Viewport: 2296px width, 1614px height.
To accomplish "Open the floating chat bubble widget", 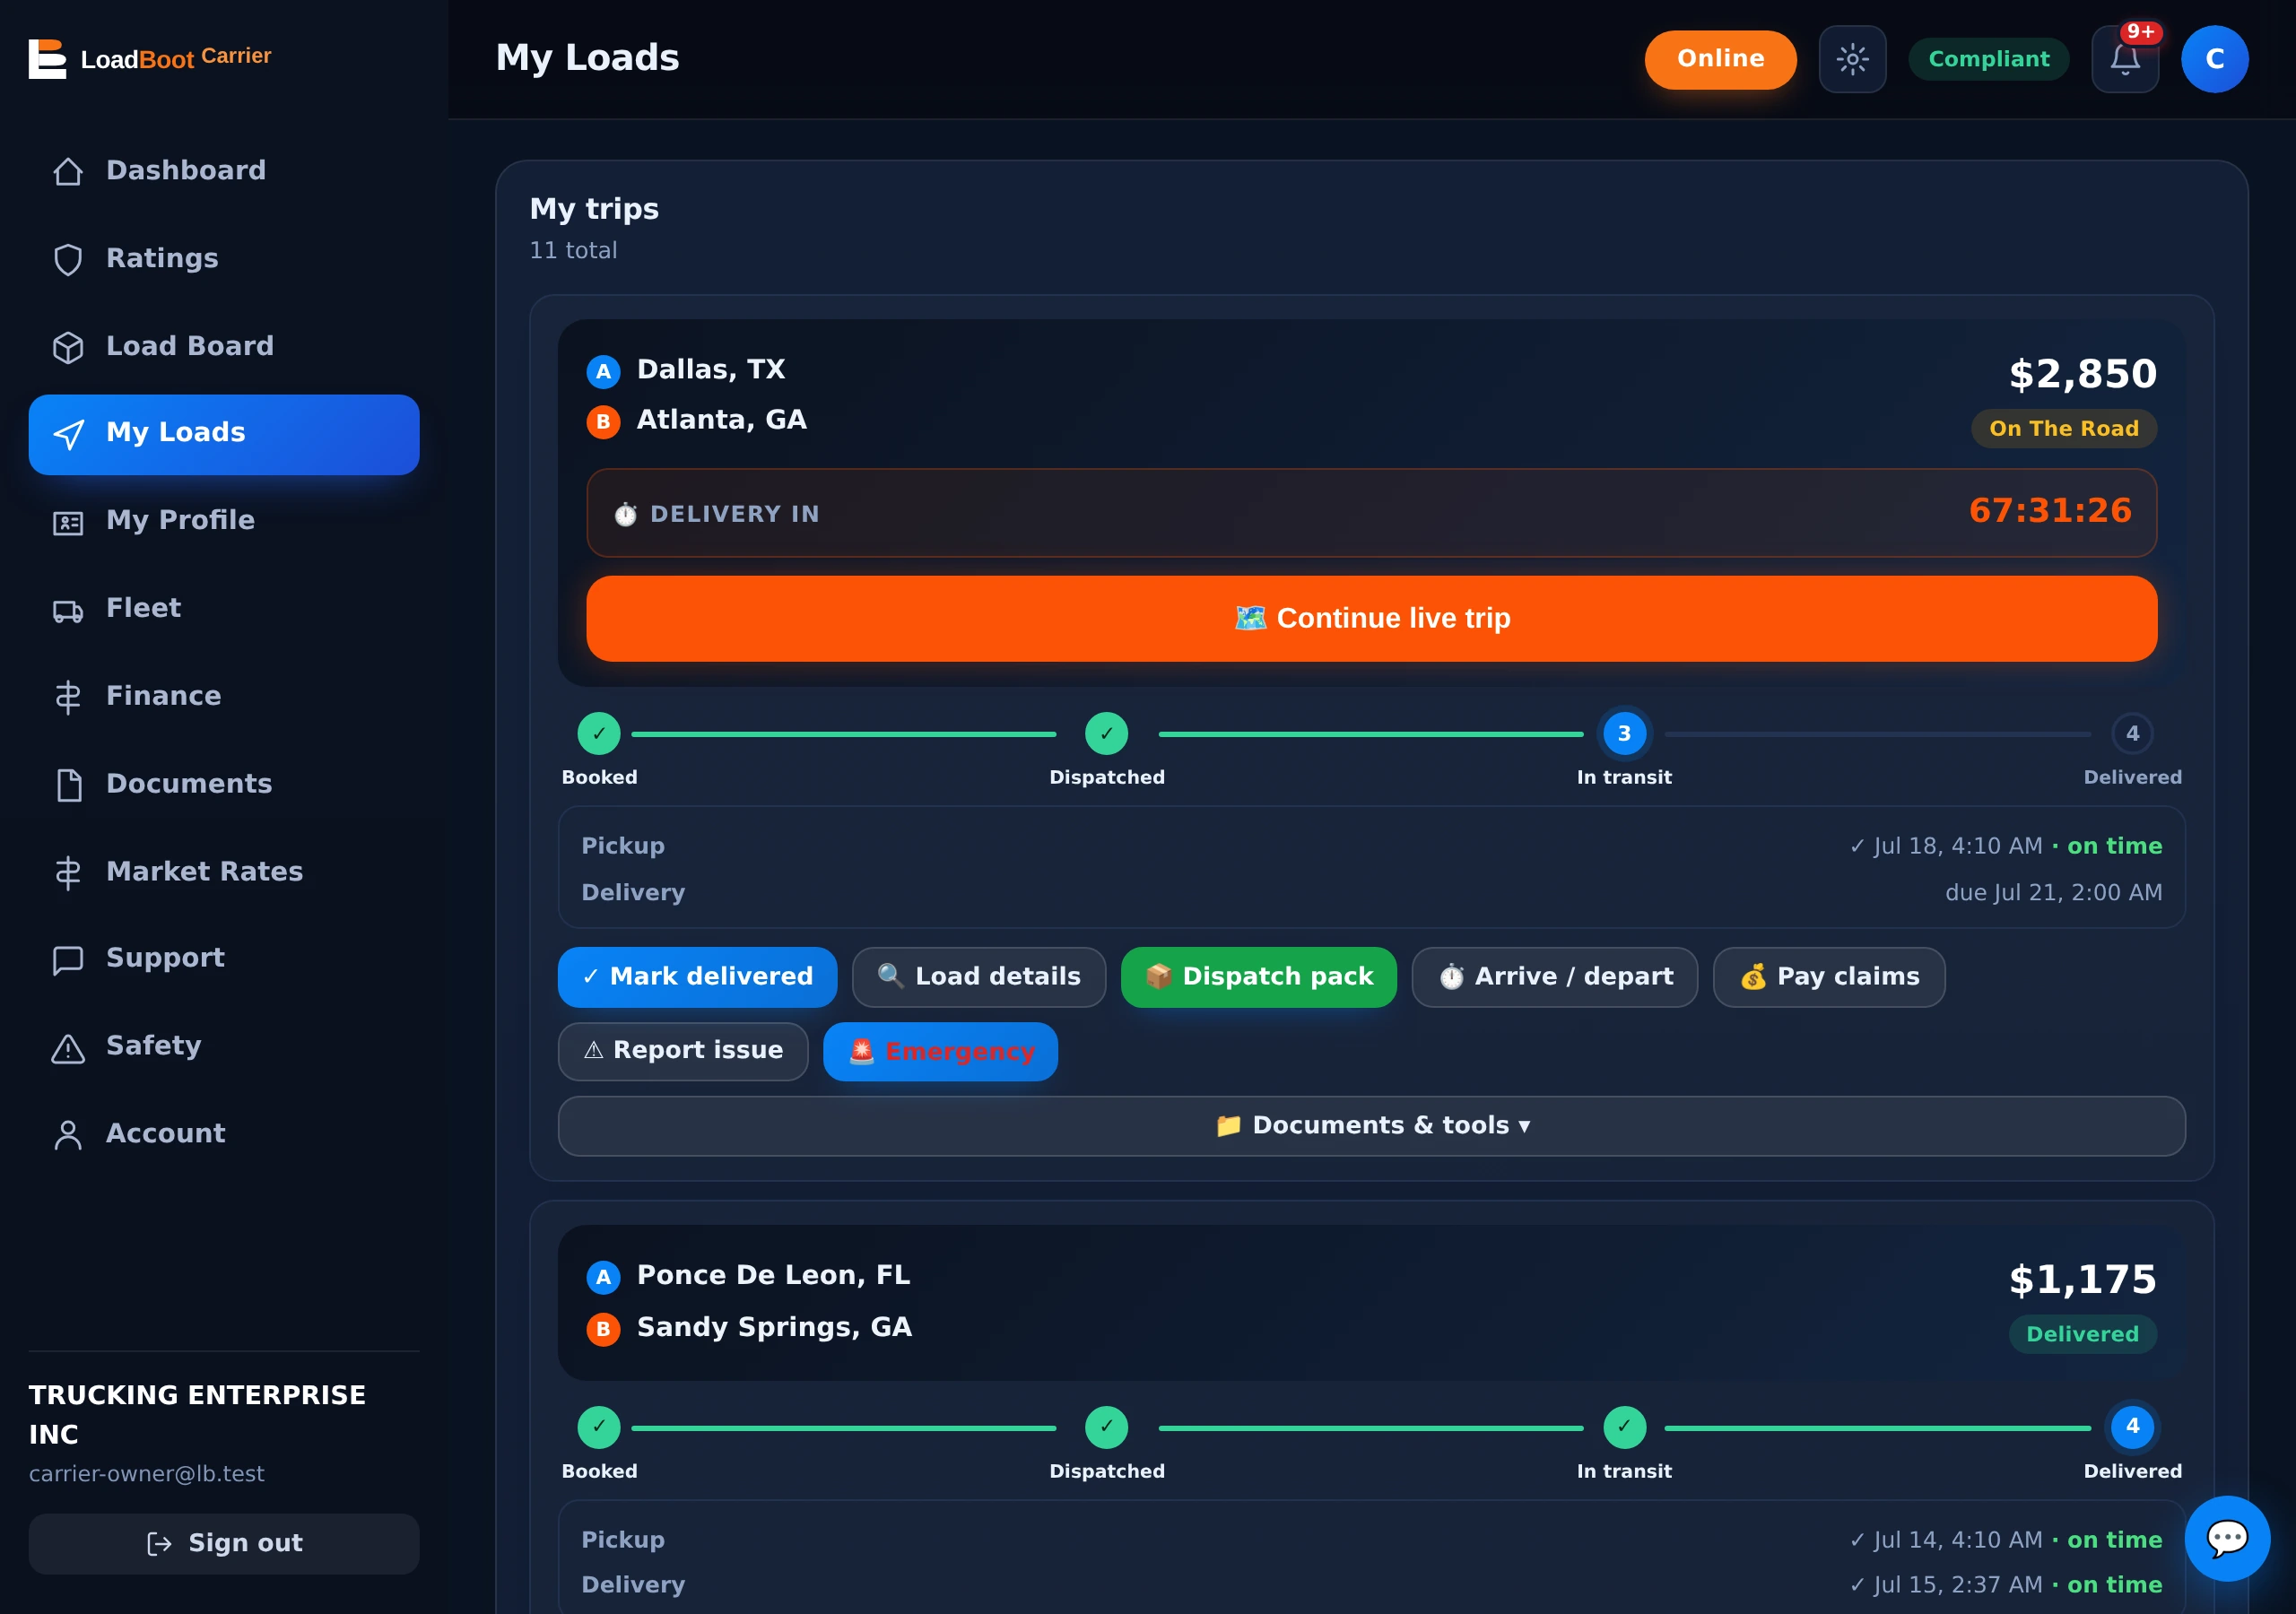I will coord(2227,1538).
